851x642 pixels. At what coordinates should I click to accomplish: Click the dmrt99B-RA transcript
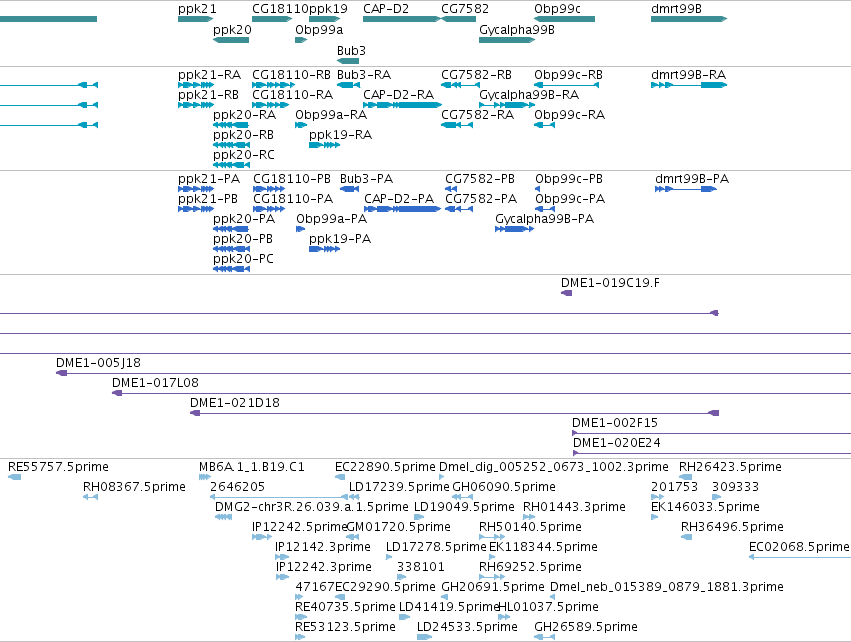(x=689, y=85)
